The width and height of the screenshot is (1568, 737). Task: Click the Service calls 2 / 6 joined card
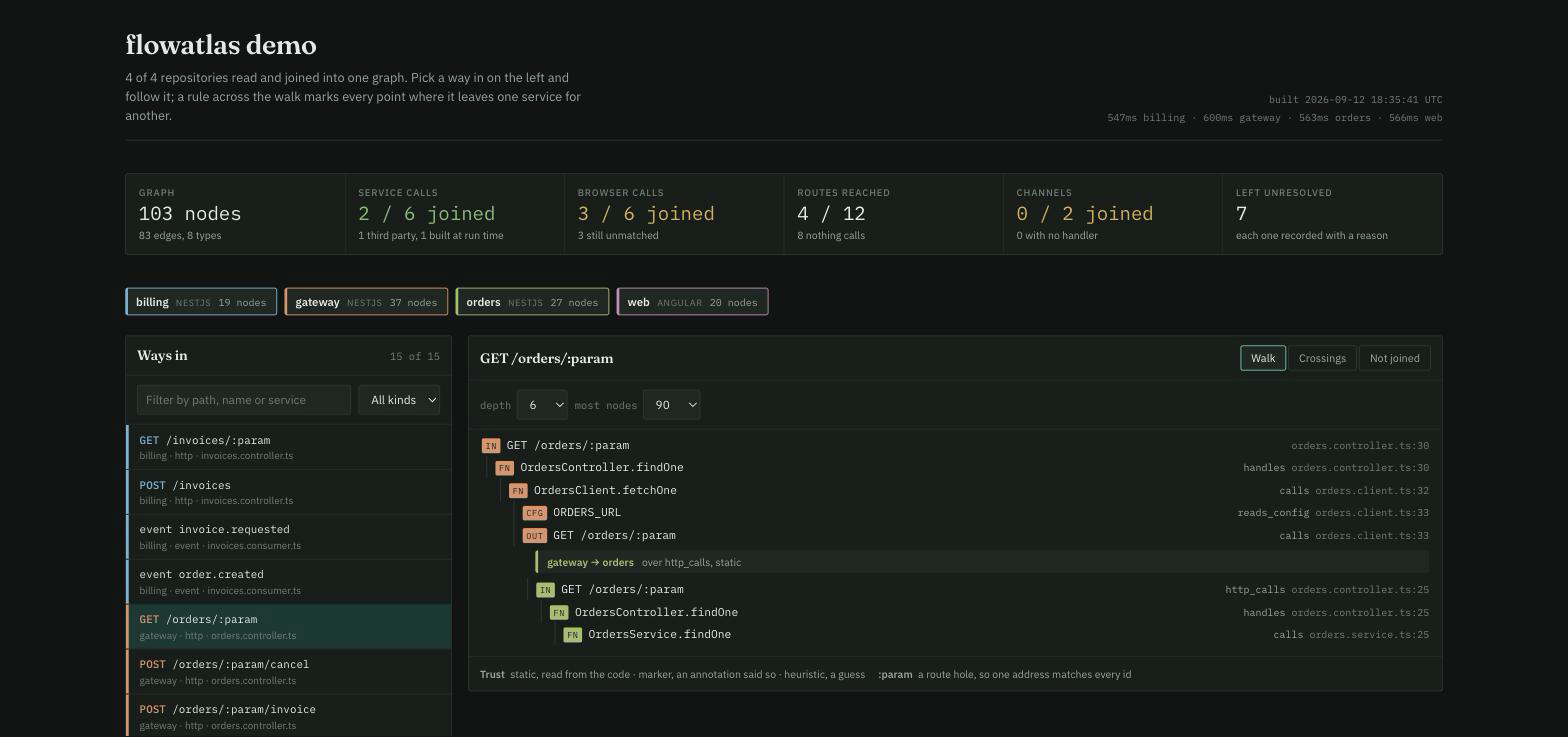[x=455, y=214]
